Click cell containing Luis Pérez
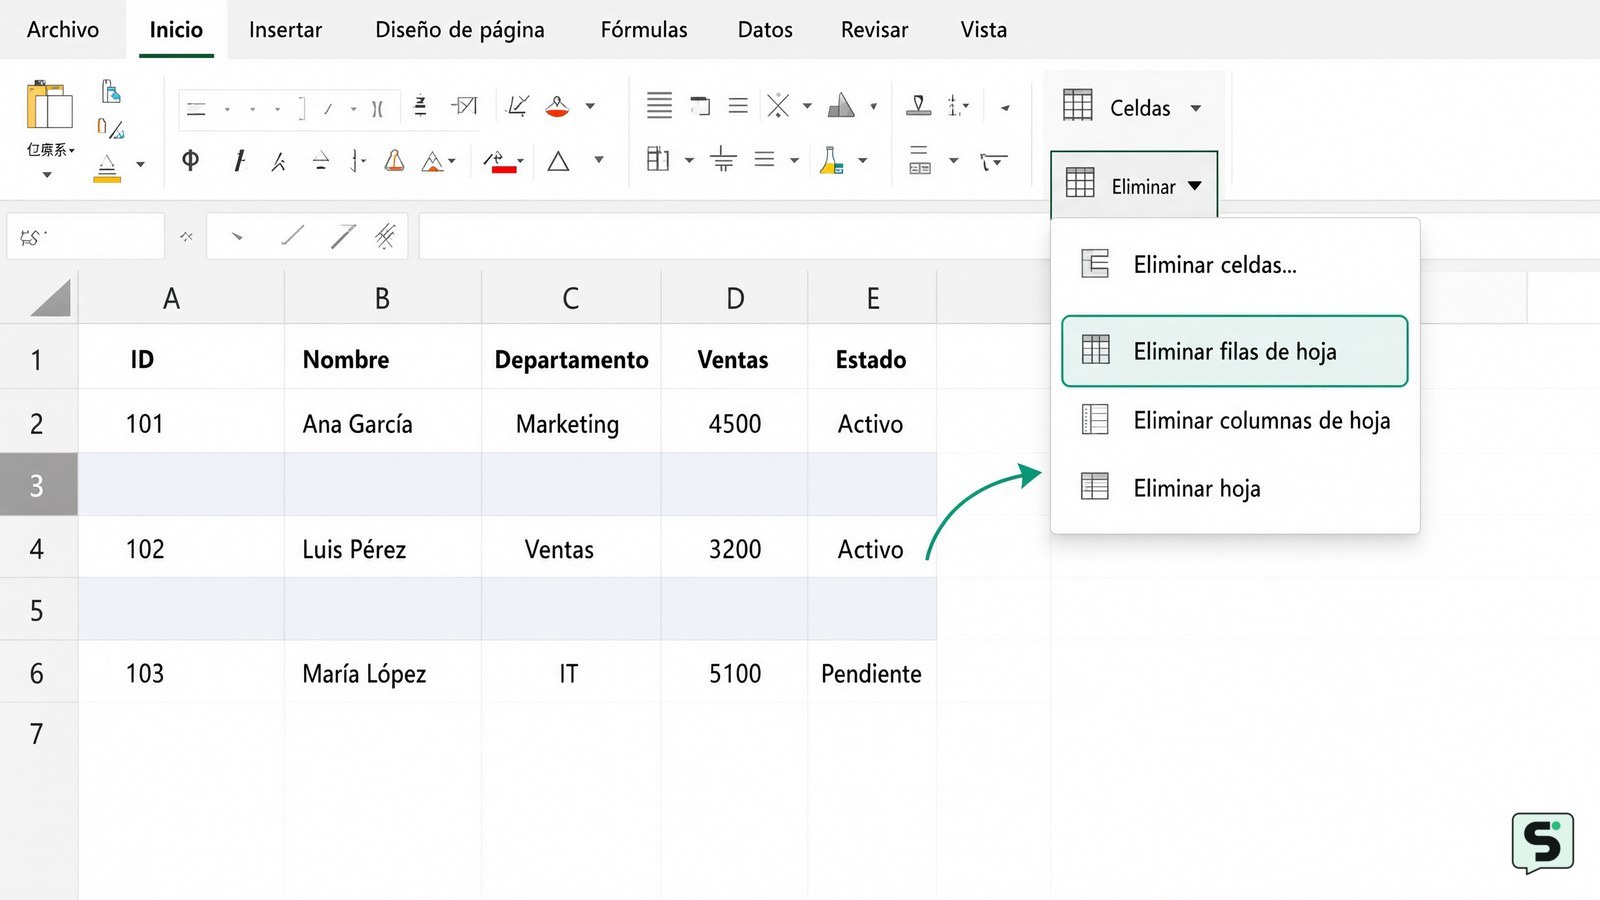Image resolution: width=1600 pixels, height=900 pixels. coord(383,548)
